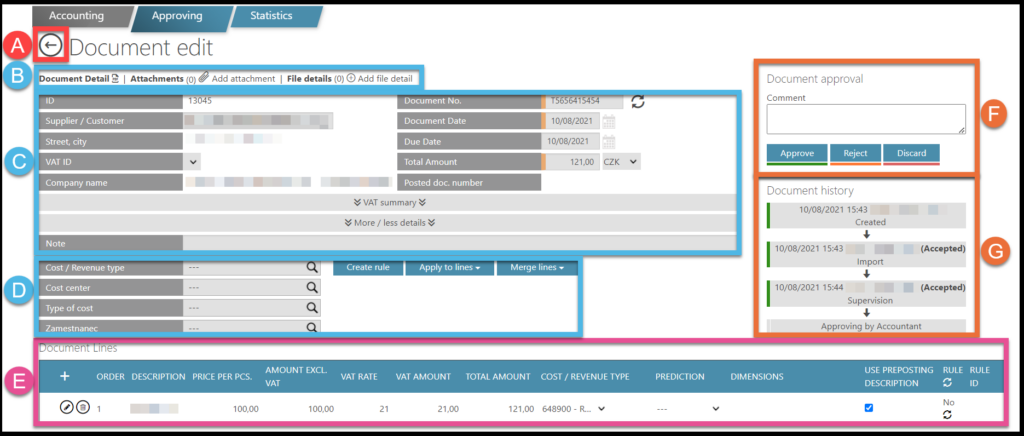1024x436 pixels.
Task: Toggle Use preposting description checkbox for line 1
Action: point(869,408)
